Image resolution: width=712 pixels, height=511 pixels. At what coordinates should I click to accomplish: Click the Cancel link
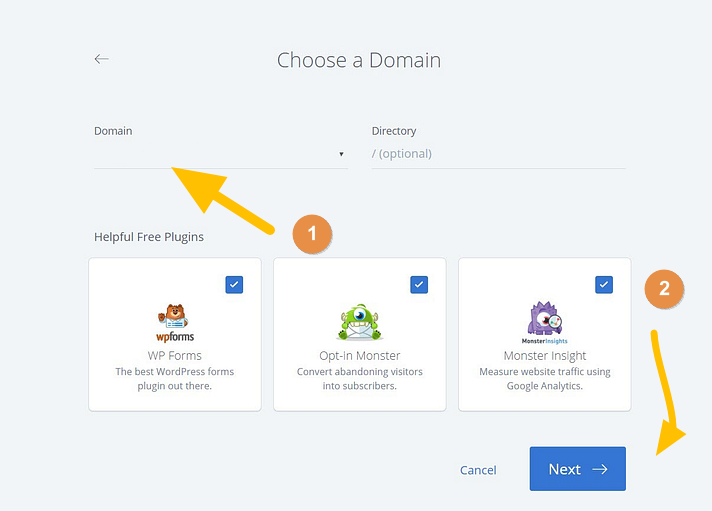478,470
